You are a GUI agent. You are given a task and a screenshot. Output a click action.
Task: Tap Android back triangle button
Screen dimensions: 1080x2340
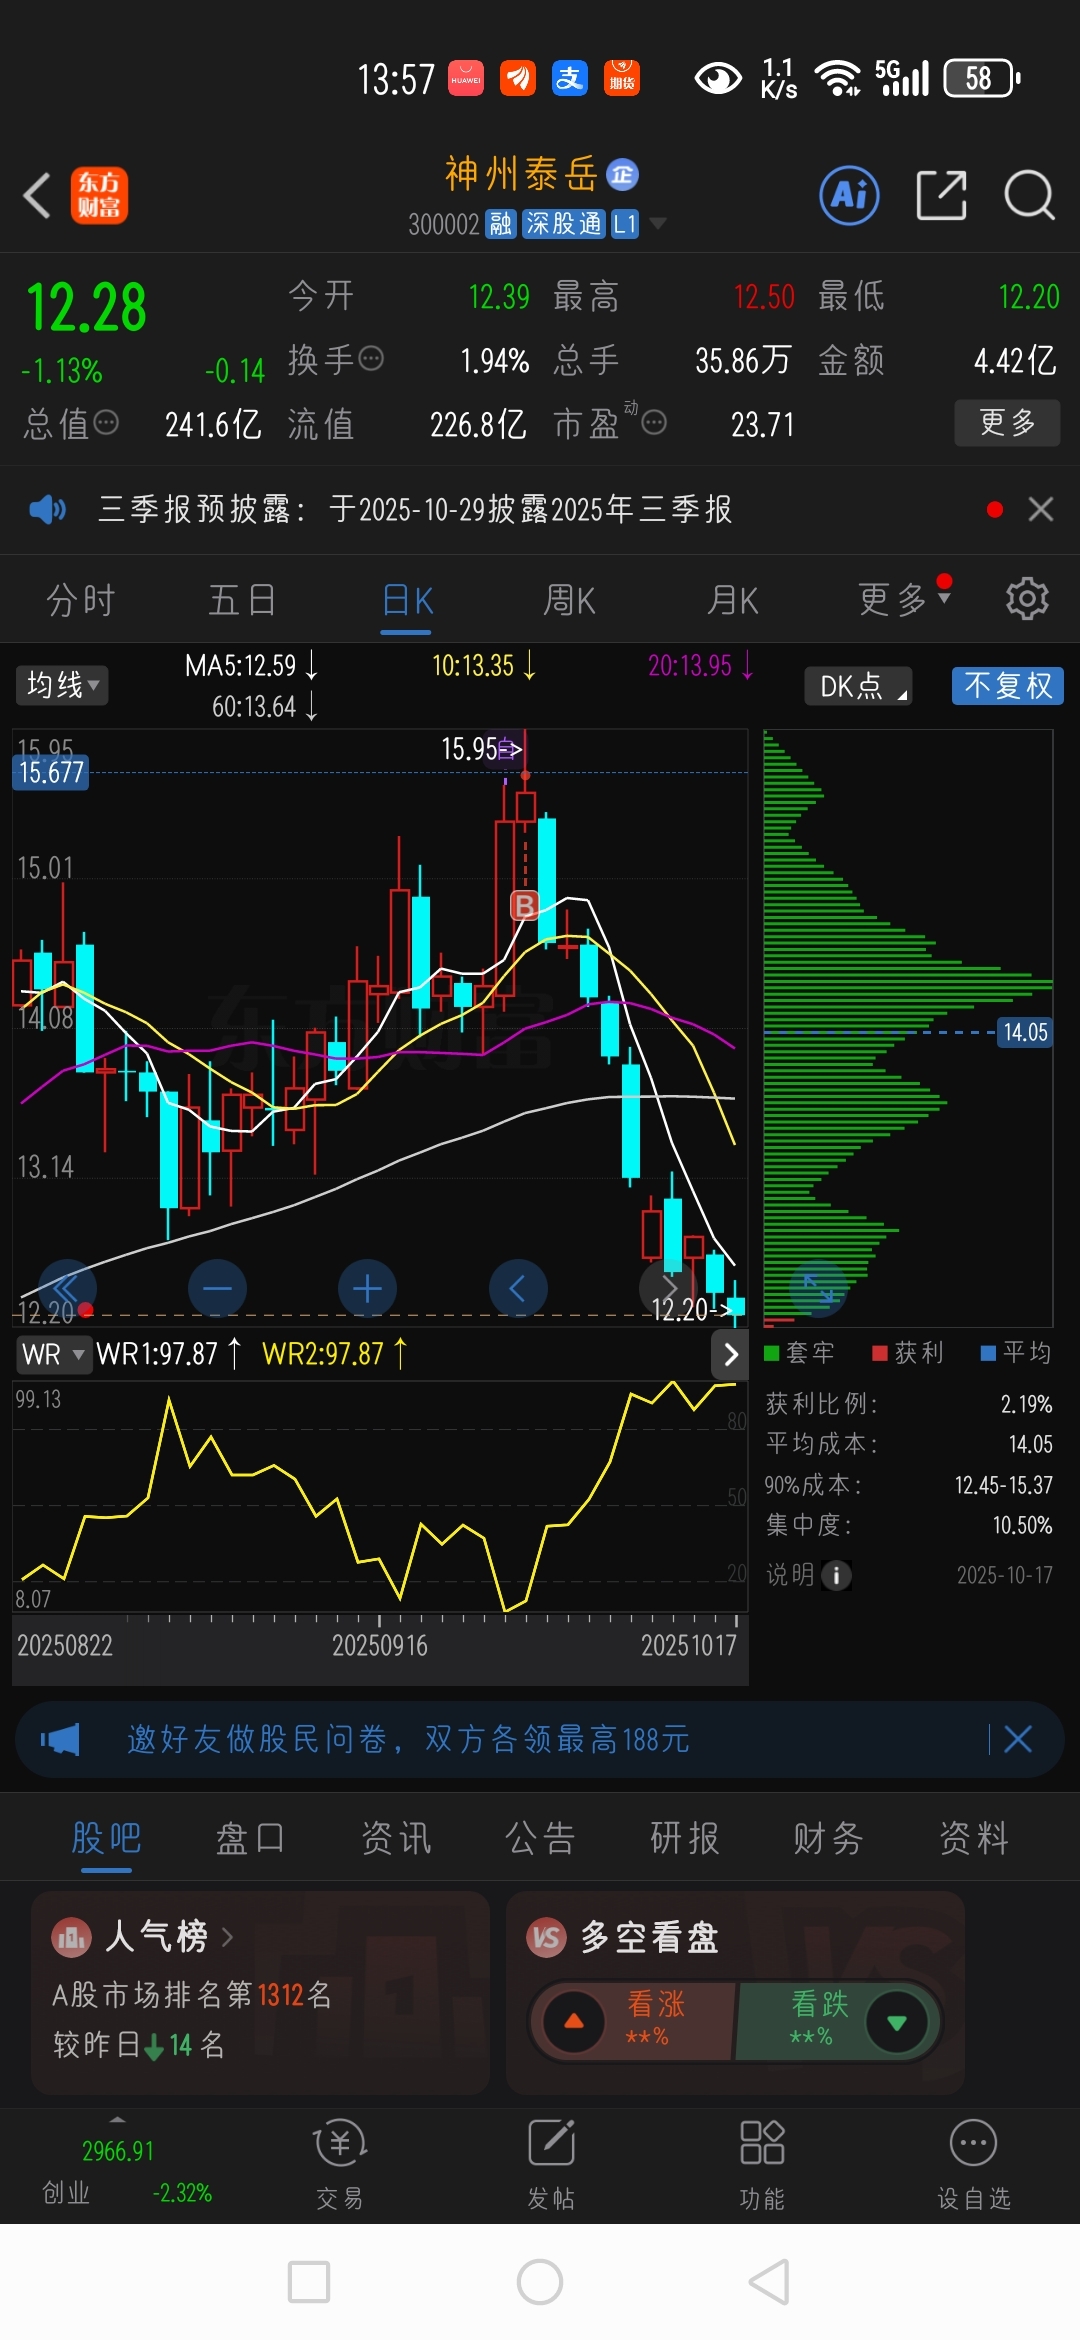[769, 2282]
